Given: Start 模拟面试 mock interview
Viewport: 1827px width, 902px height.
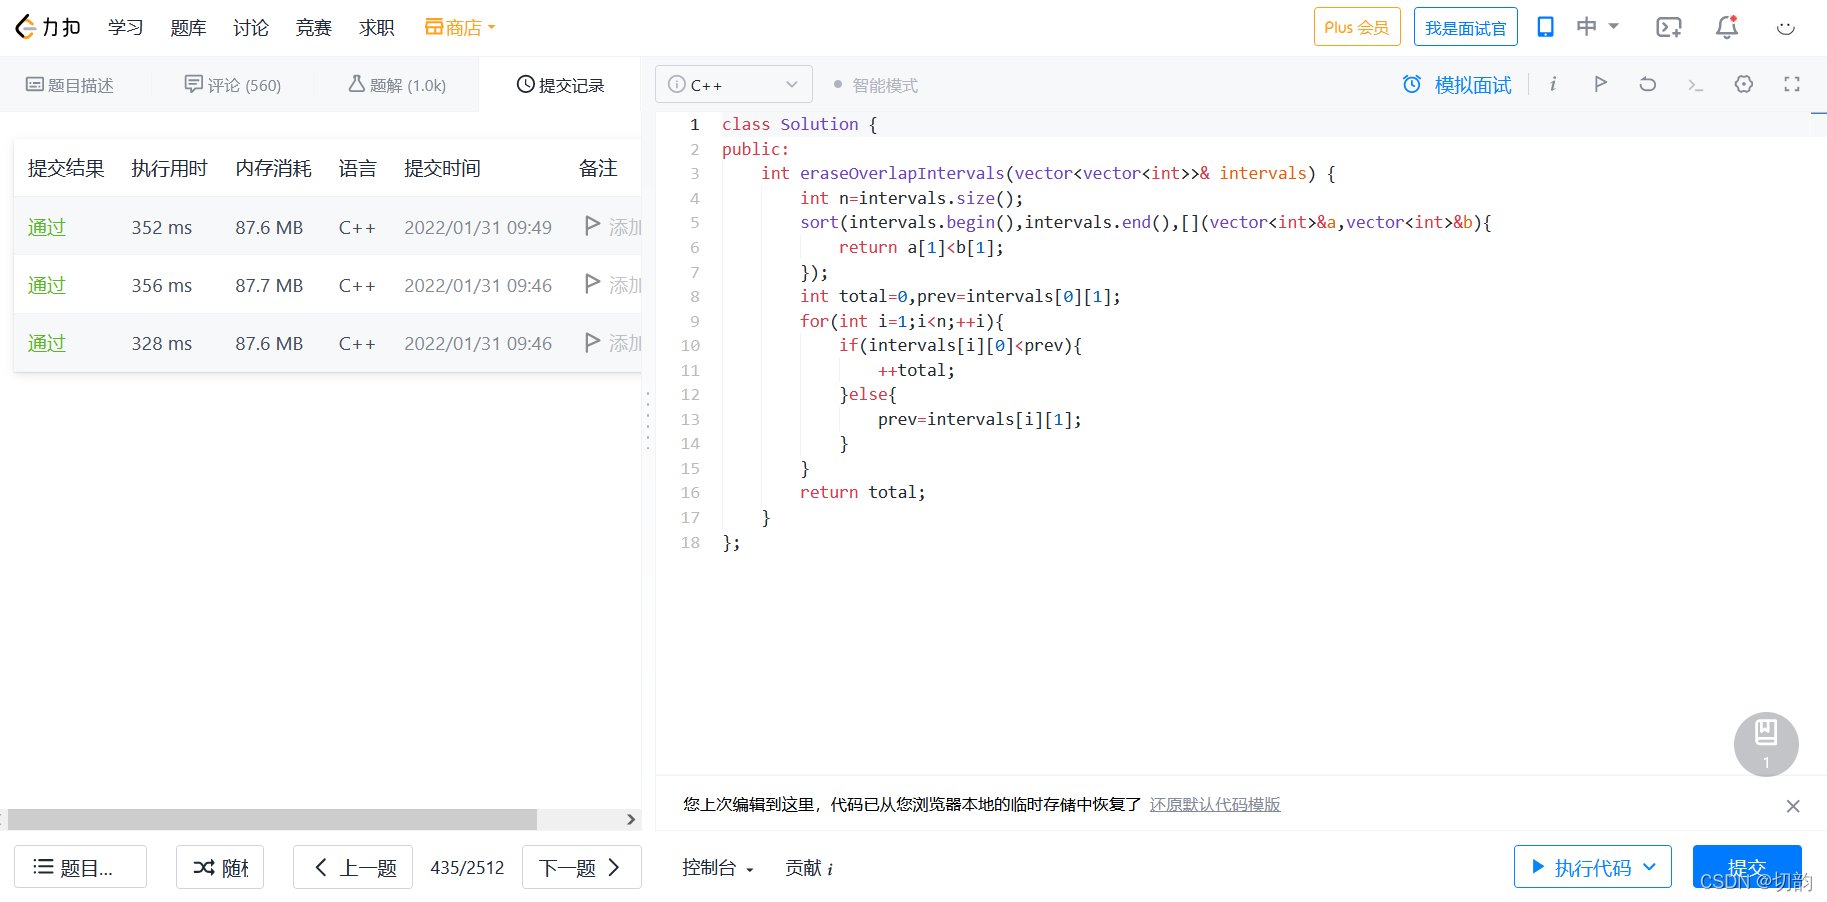Looking at the screenshot, I should [x=1457, y=85].
